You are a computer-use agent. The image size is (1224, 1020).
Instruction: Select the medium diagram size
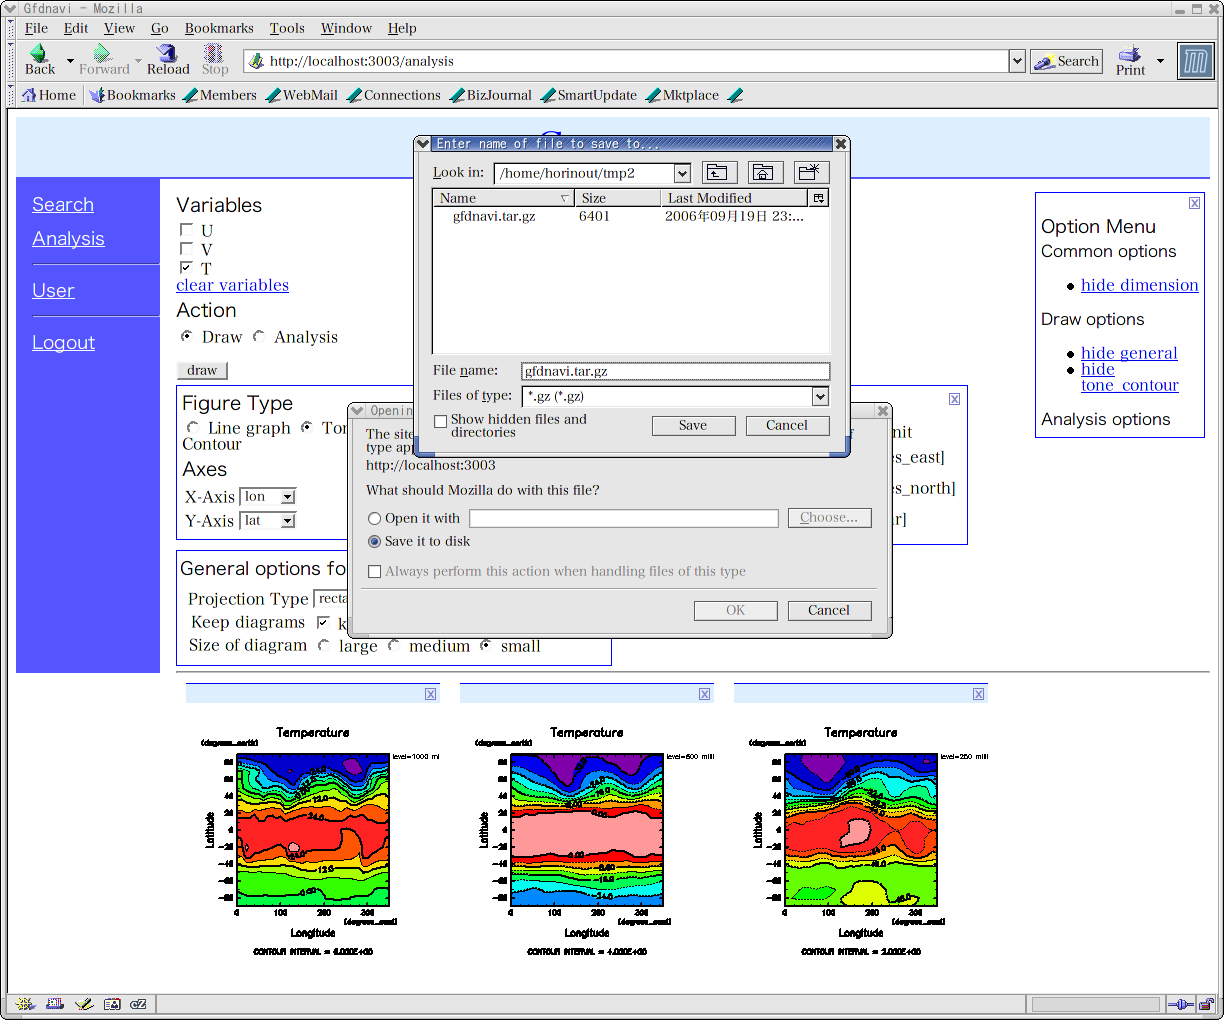(x=394, y=646)
